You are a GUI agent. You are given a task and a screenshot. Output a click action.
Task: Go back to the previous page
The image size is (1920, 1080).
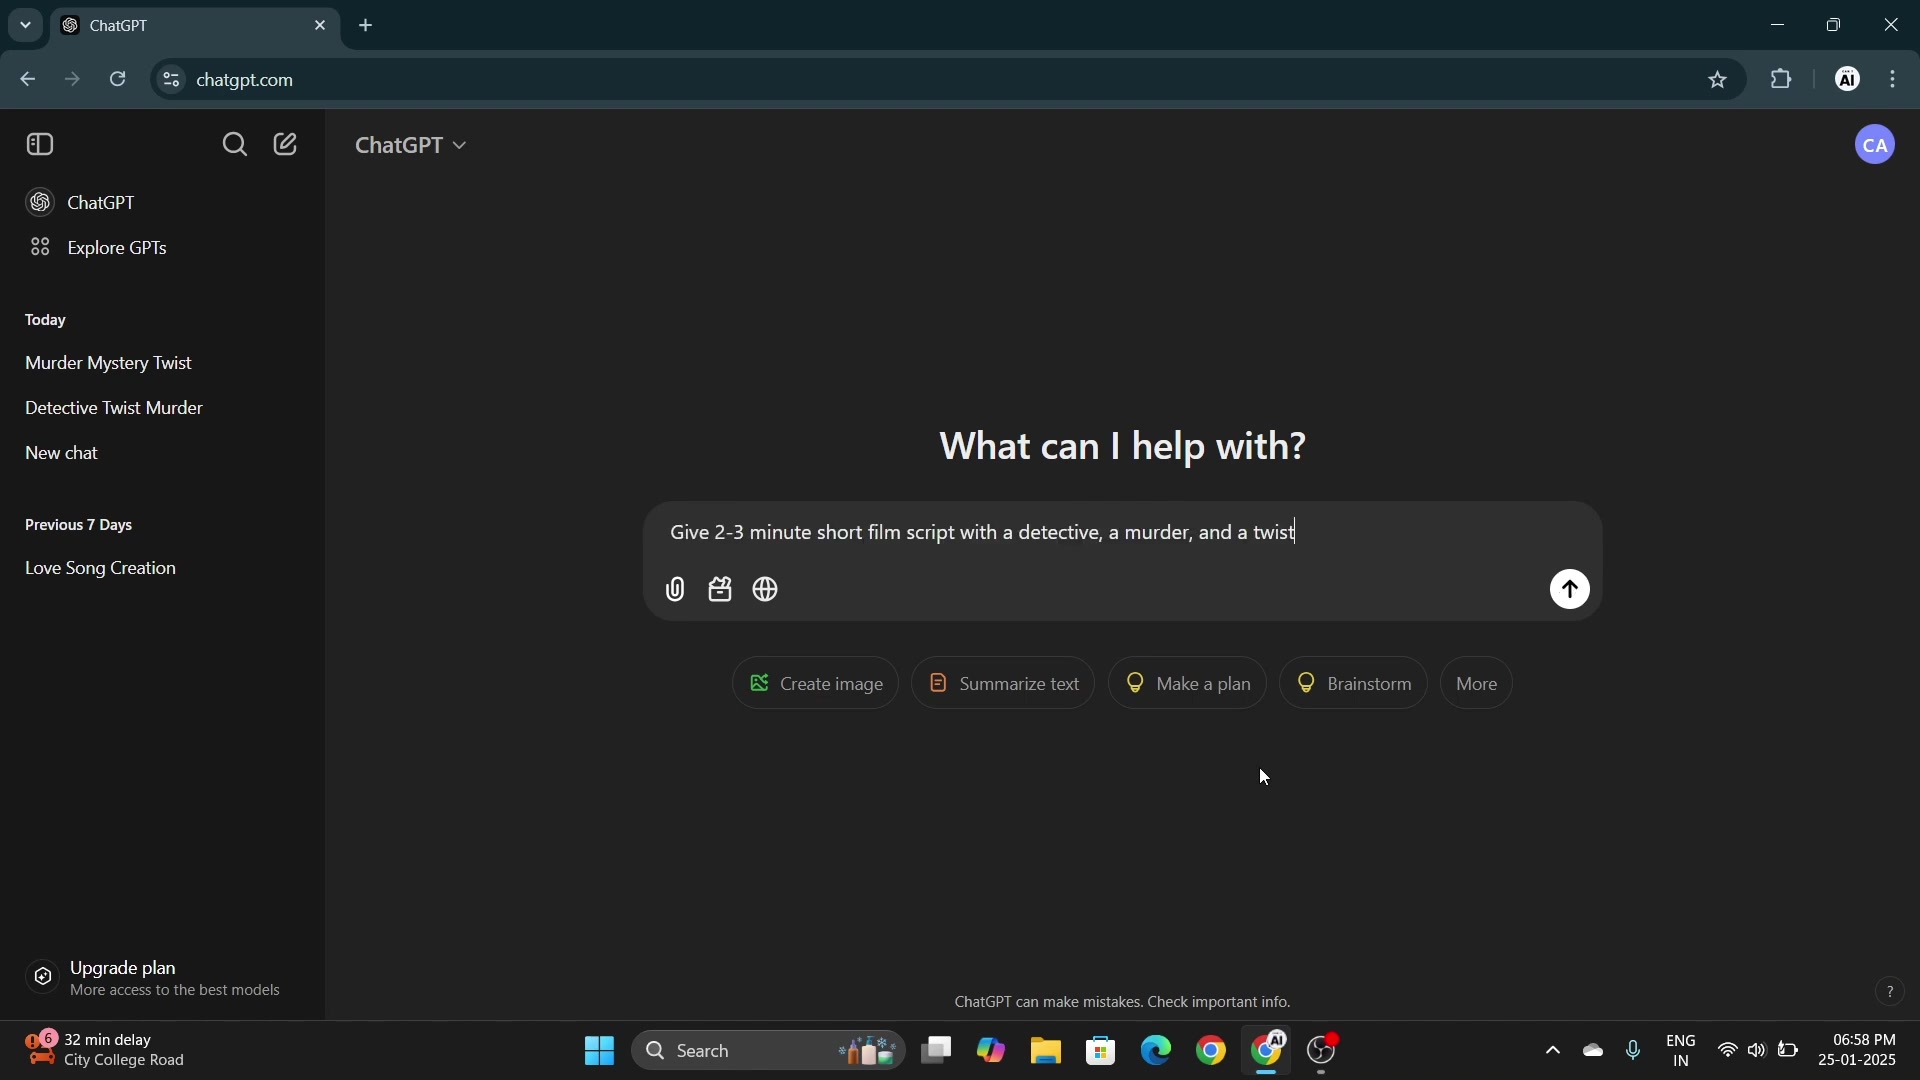pos(27,80)
